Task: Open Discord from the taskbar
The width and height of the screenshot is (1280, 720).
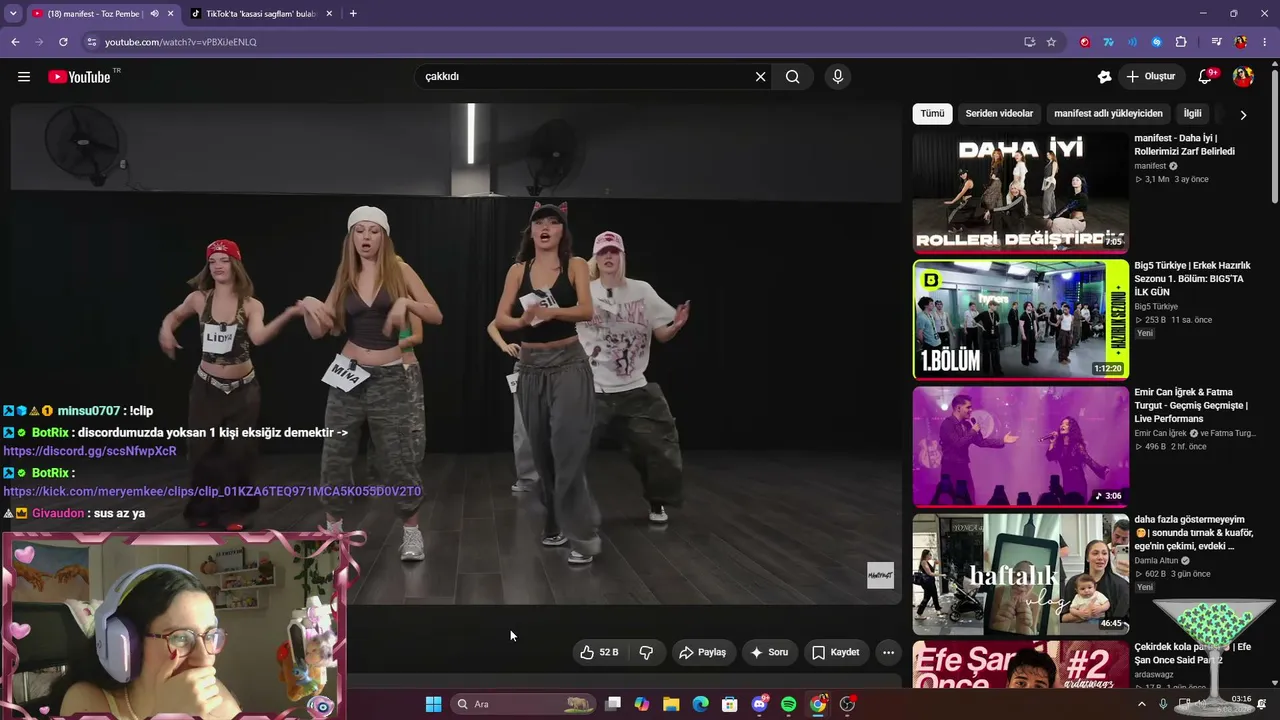Action: [x=760, y=704]
